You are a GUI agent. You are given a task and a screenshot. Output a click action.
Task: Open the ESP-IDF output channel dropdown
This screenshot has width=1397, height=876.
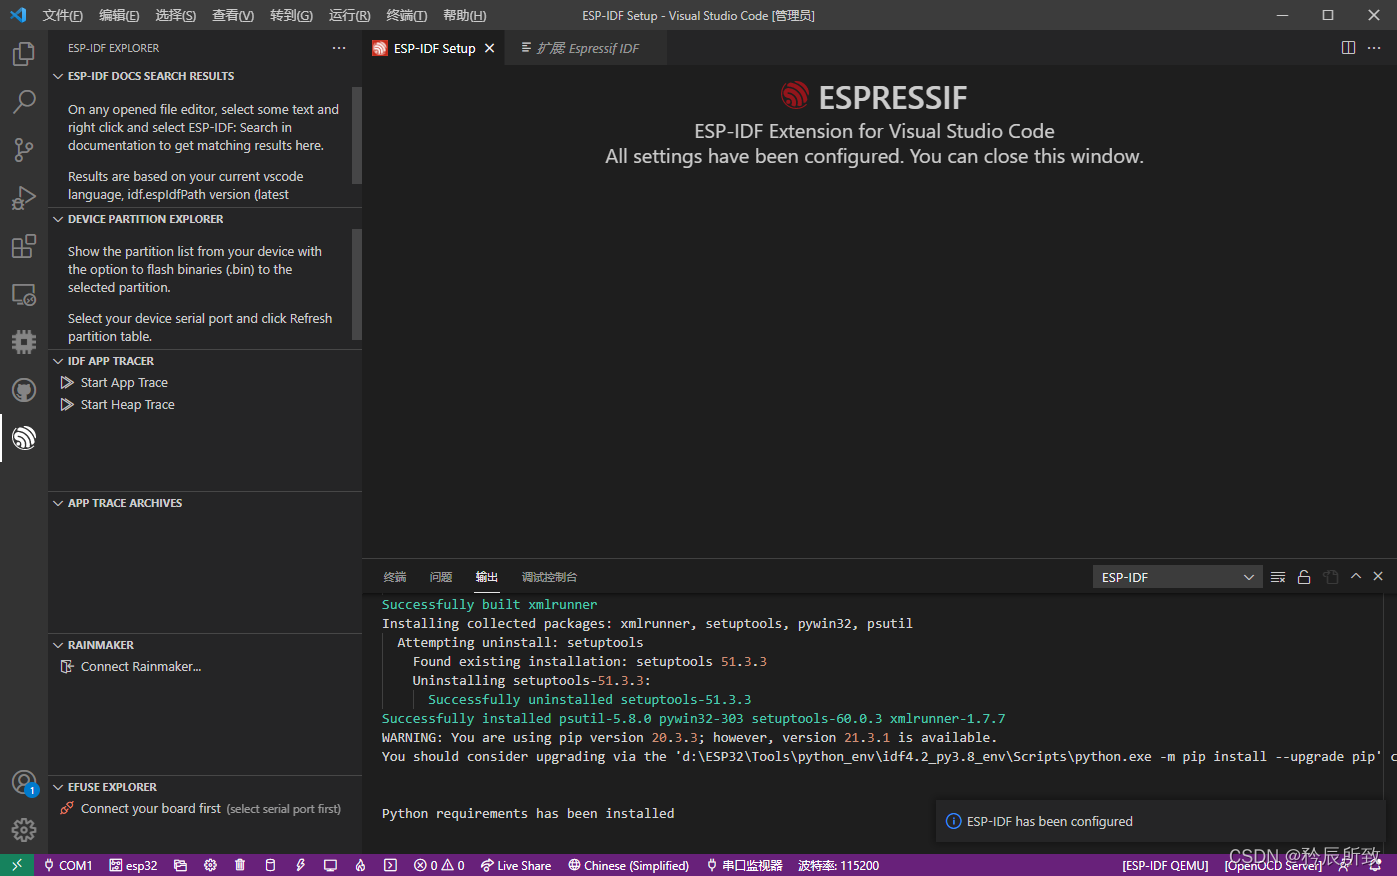coord(1177,577)
